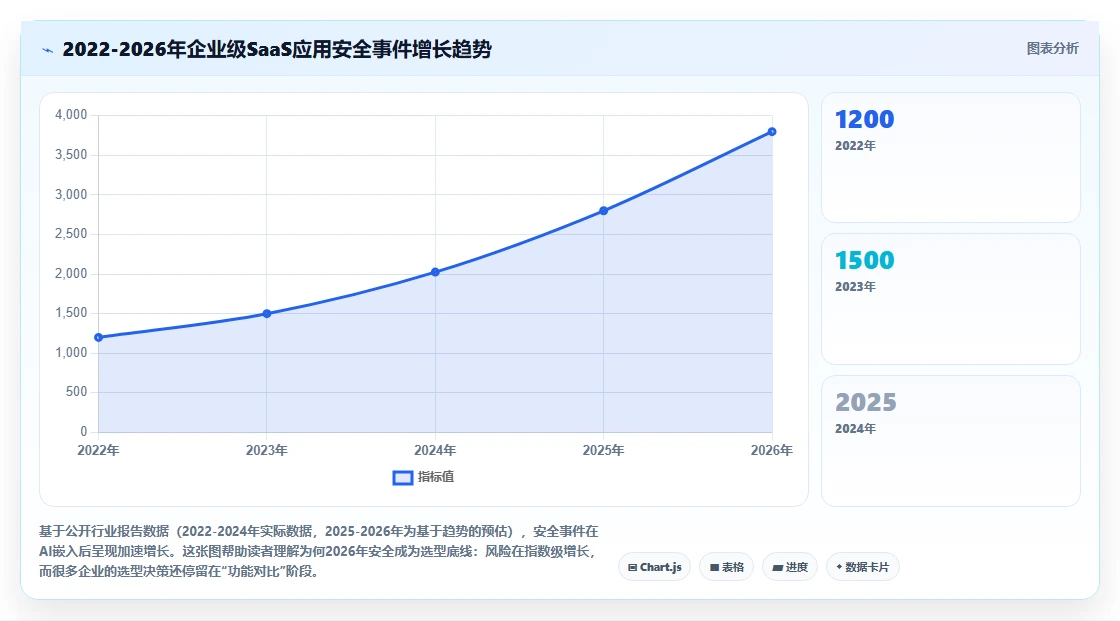This screenshot has width=1120, height=621.
Task: Select the 1200 2022年 data card
Action: click(x=951, y=157)
